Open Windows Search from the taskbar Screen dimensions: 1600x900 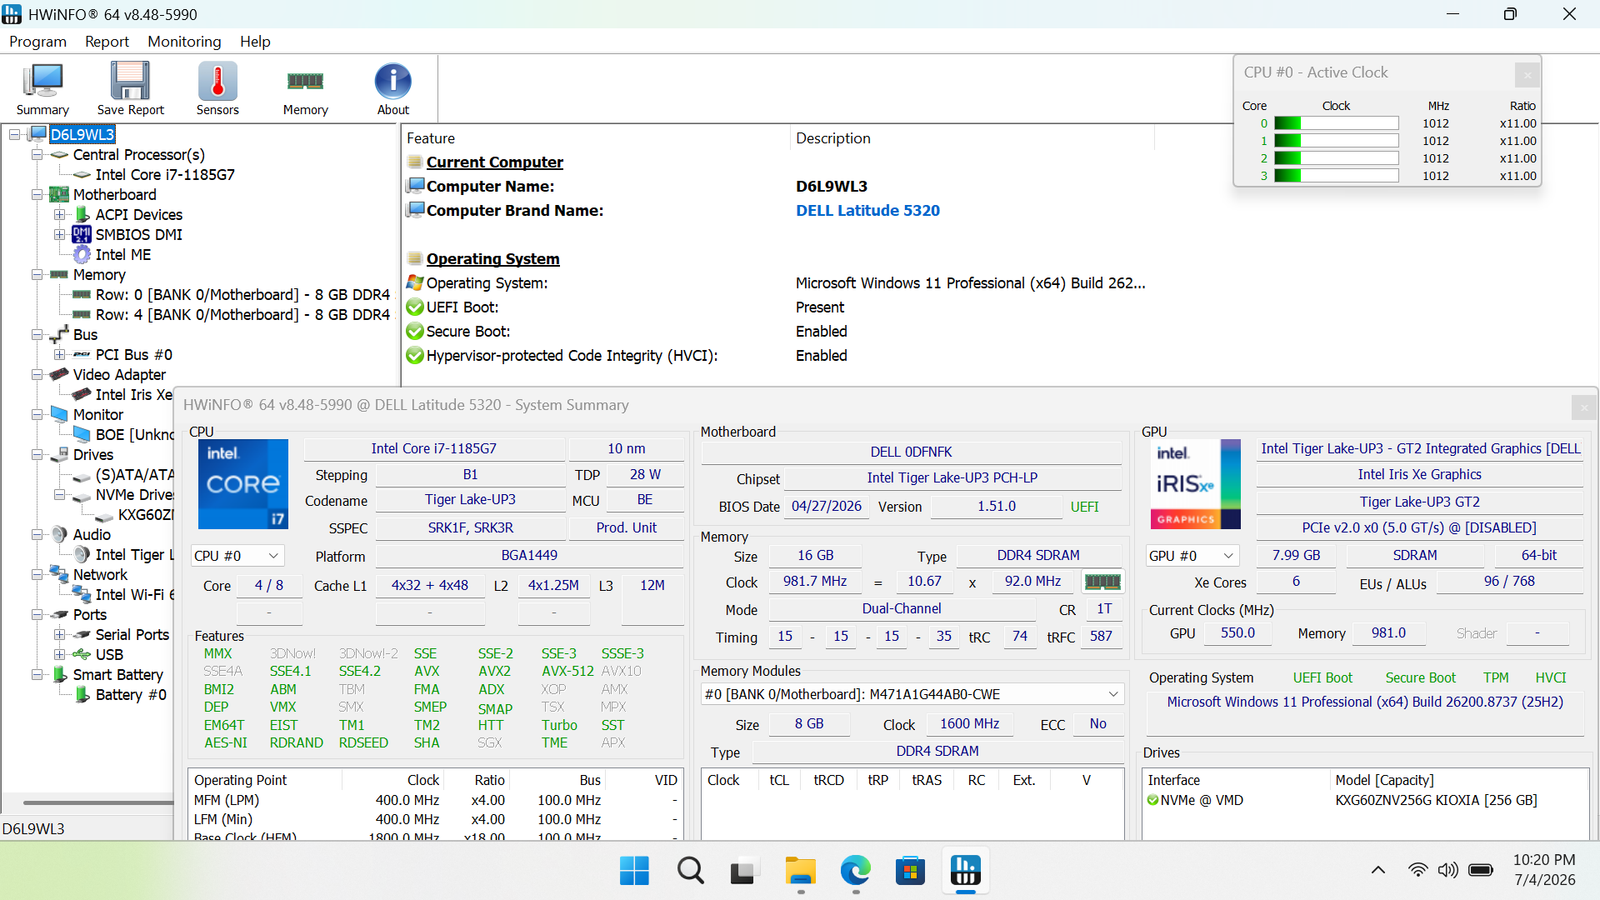pos(690,871)
